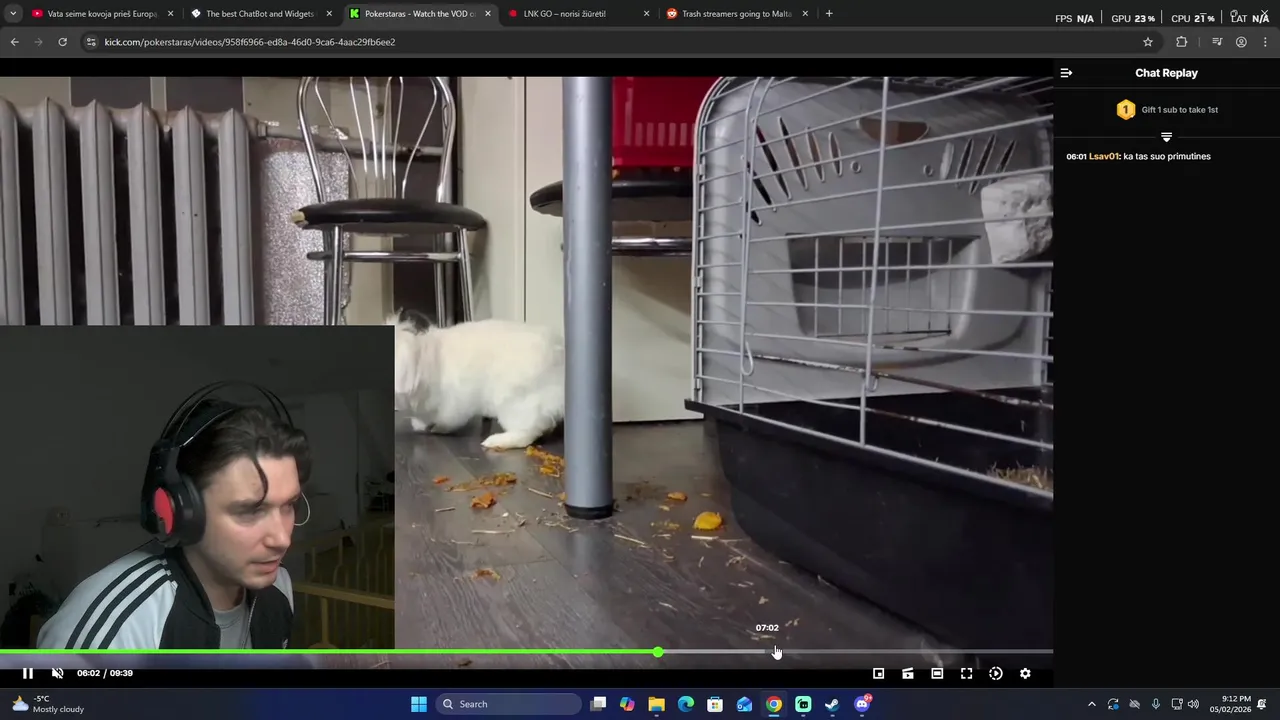
Task: Collapse the Chat Replay panel
Action: tap(1066, 73)
